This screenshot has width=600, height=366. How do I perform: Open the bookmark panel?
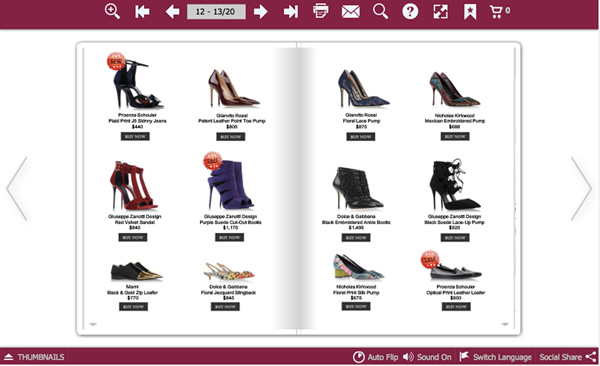click(x=470, y=12)
